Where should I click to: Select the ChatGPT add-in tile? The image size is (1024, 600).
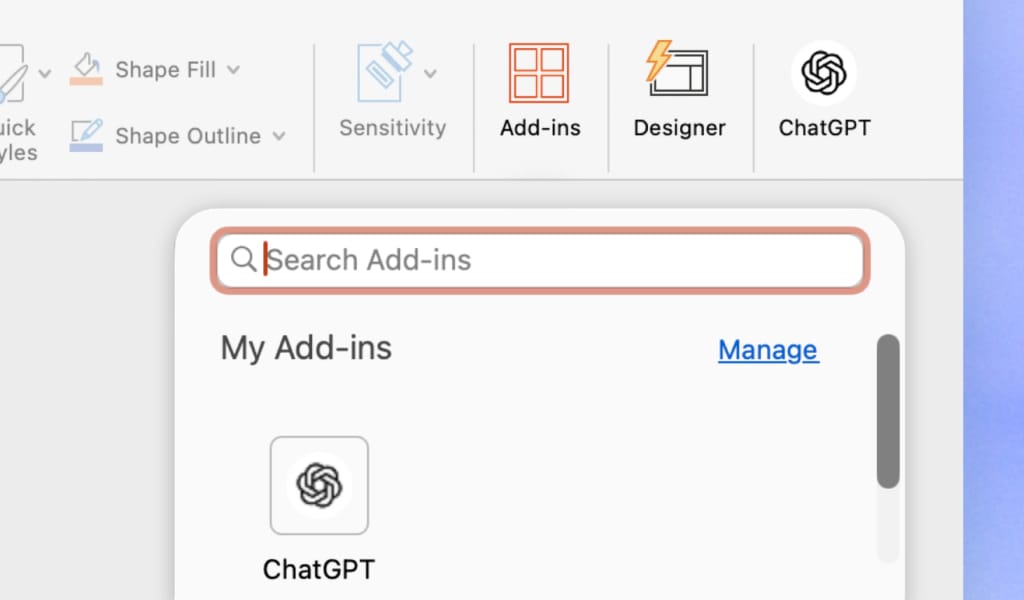tap(319, 485)
